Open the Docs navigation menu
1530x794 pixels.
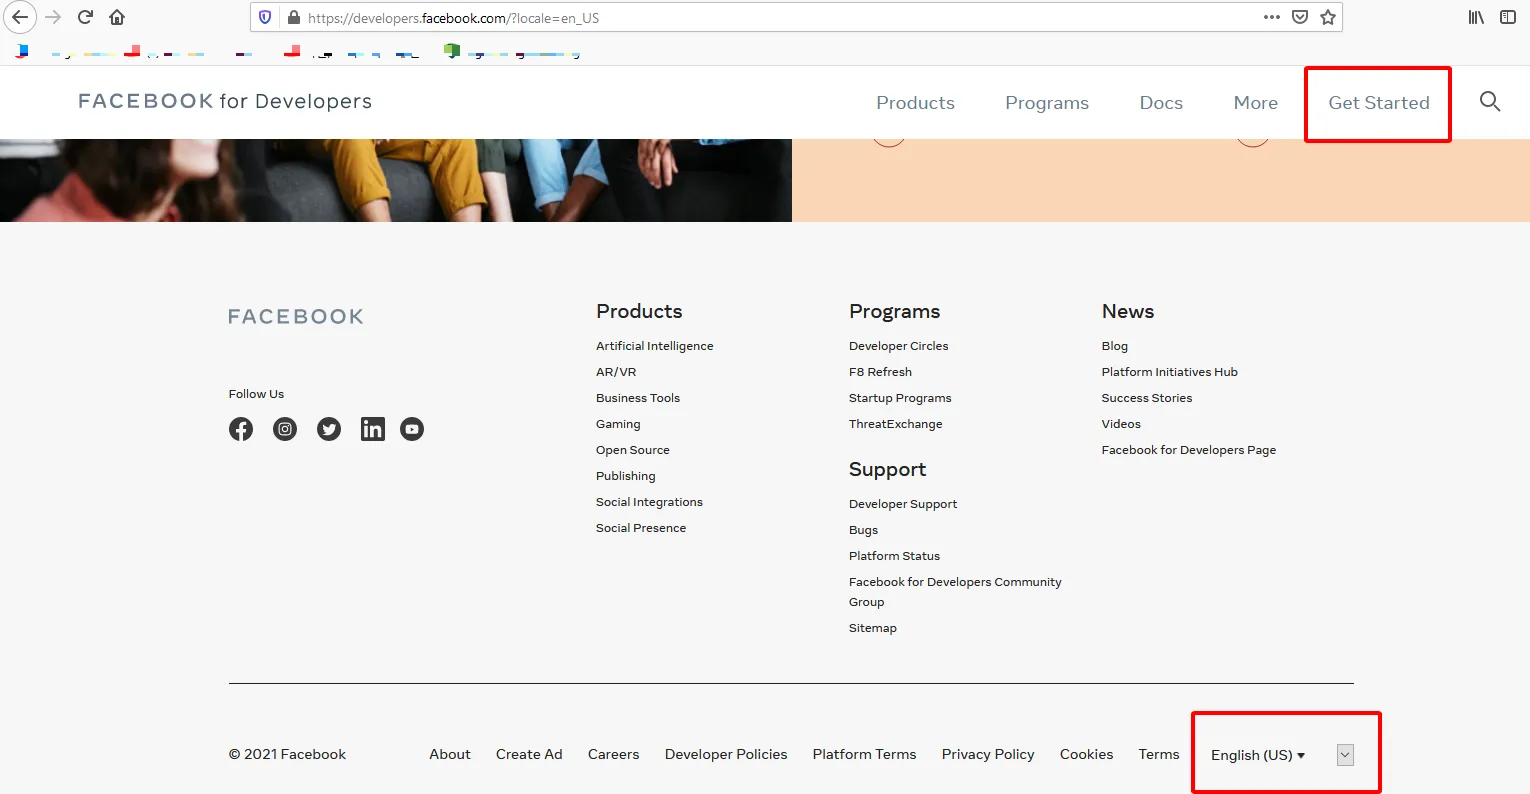click(1161, 103)
